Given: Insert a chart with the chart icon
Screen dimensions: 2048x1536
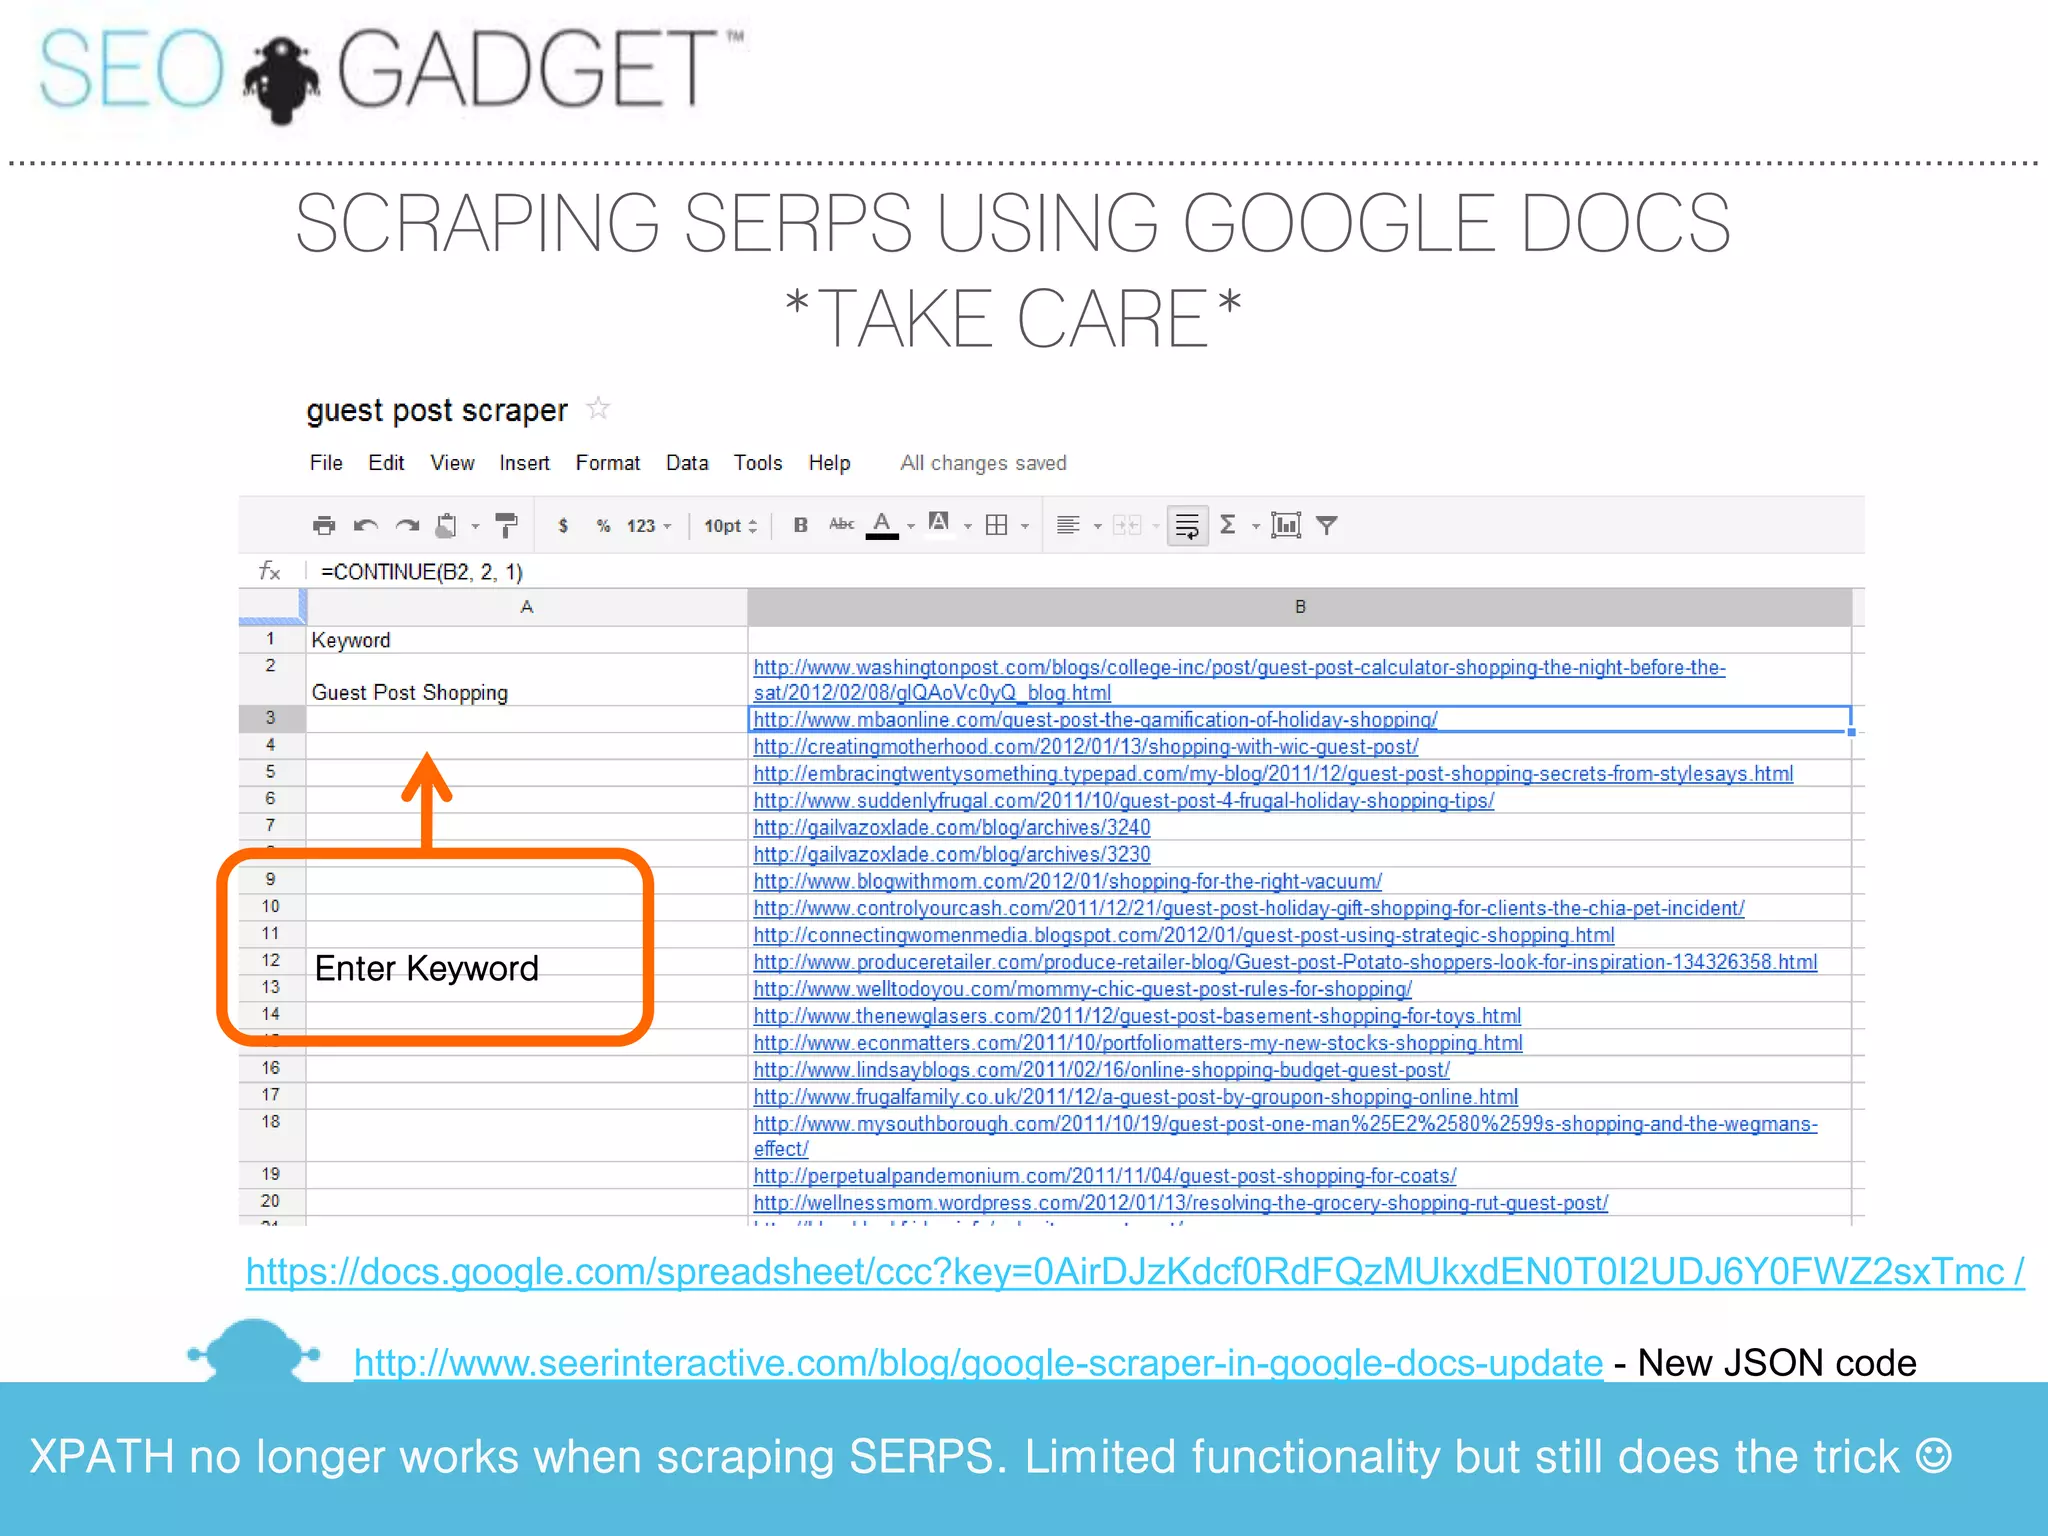Looking at the screenshot, I should (1286, 525).
